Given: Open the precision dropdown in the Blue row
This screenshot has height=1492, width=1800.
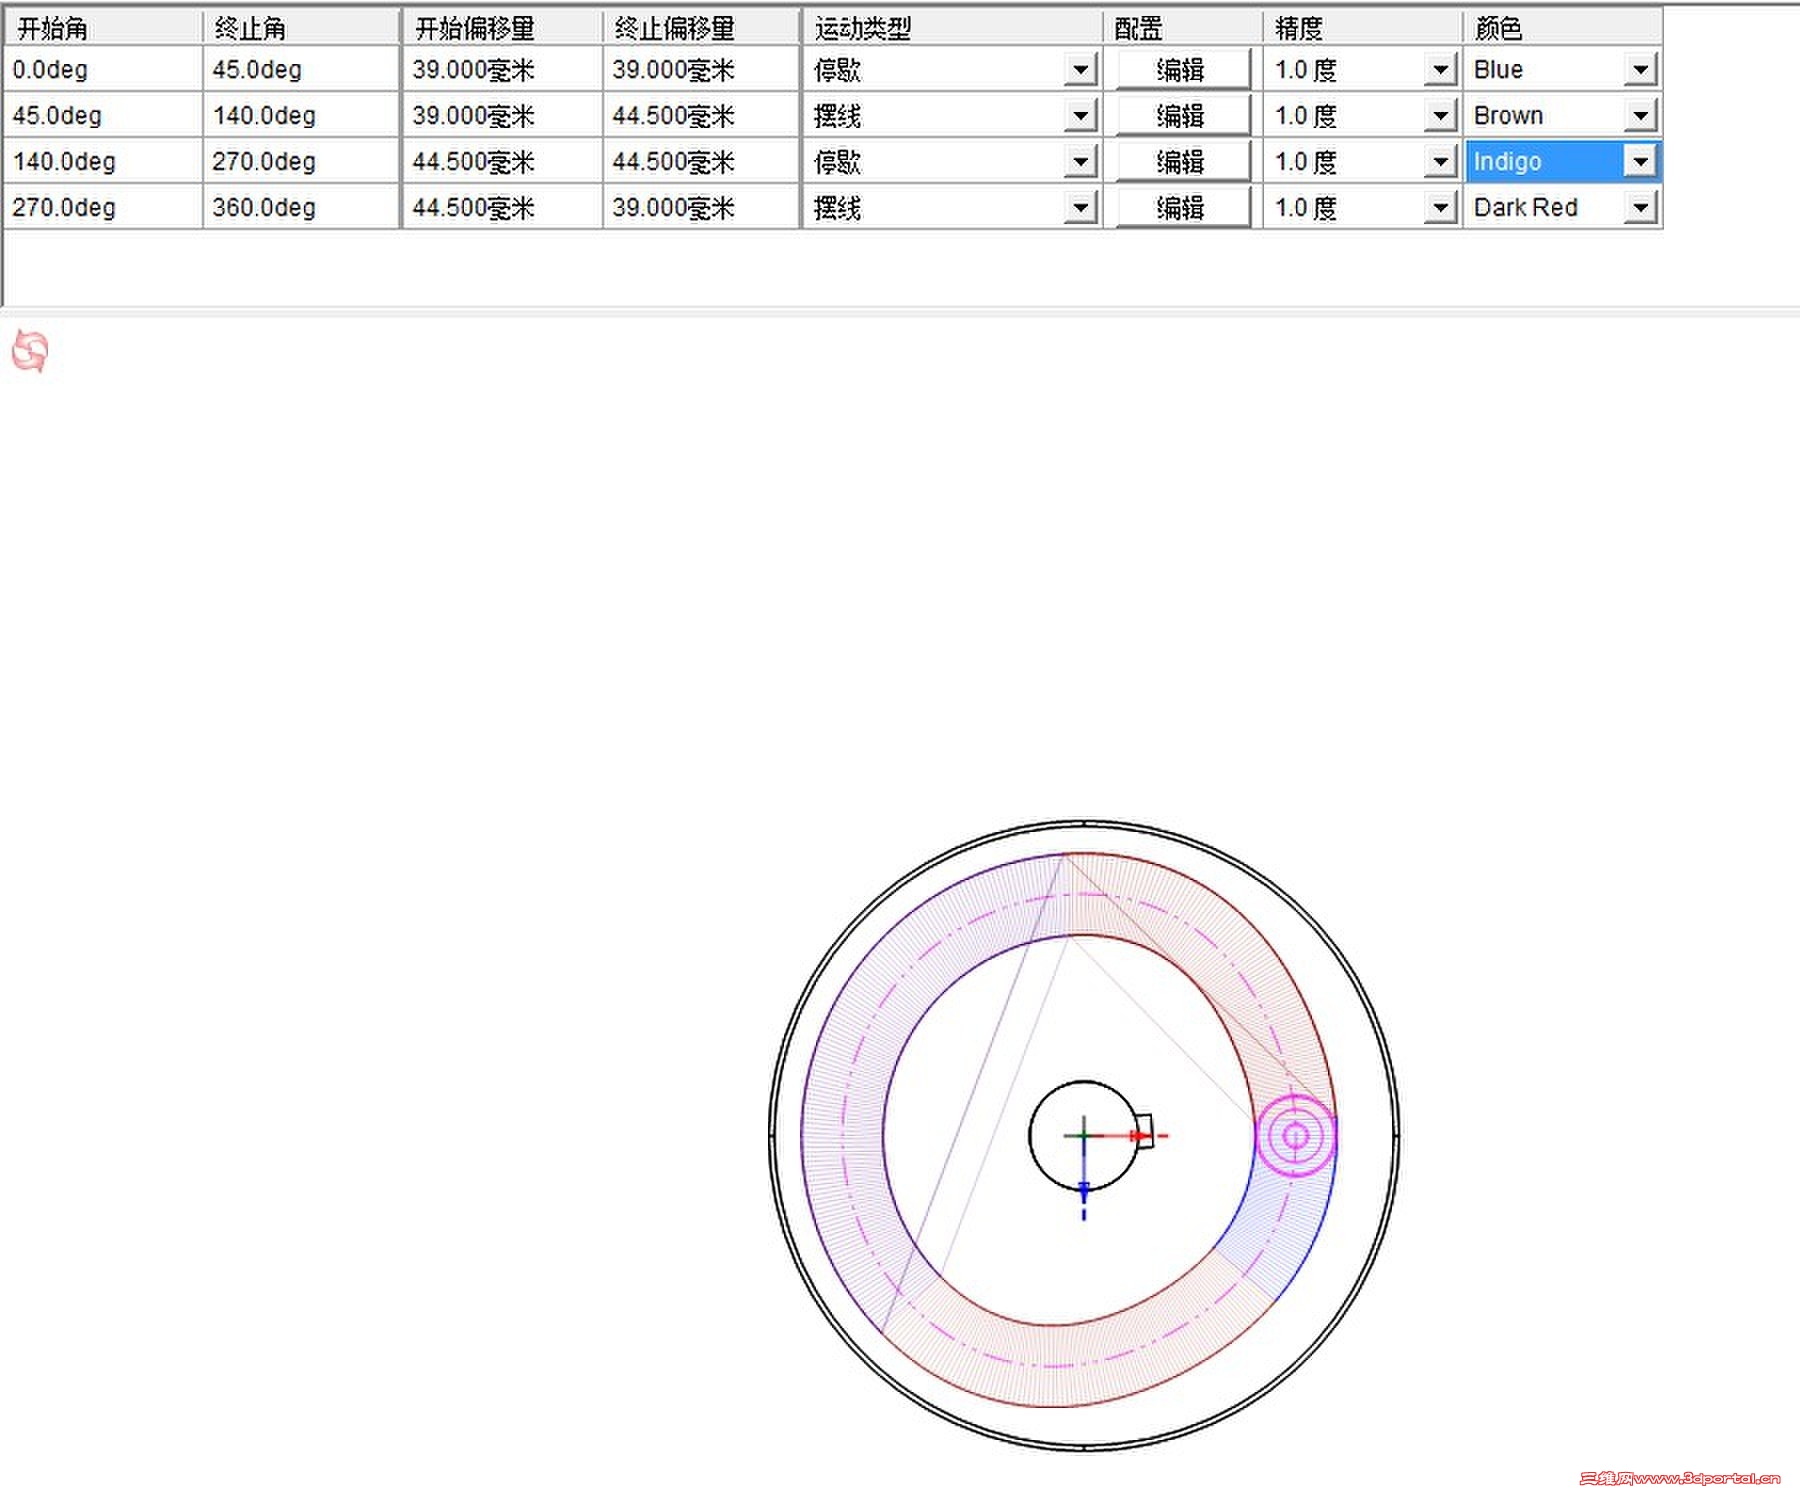Looking at the screenshot, I should (1439, 70).
